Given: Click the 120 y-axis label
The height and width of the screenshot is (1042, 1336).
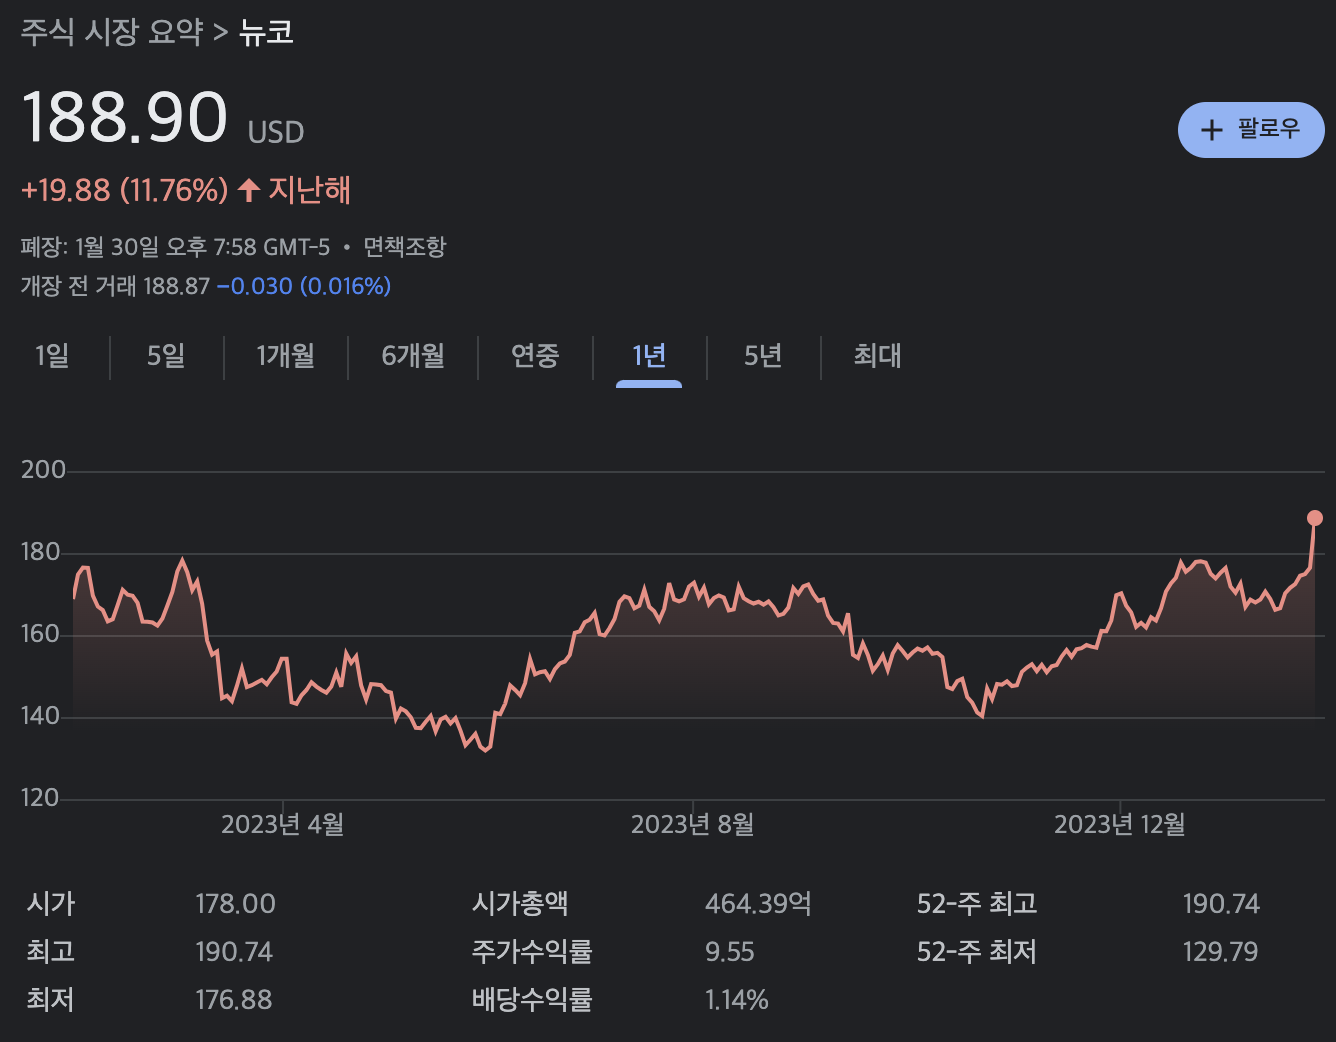Looking at the screenshot, I should (x=40, y=798).
